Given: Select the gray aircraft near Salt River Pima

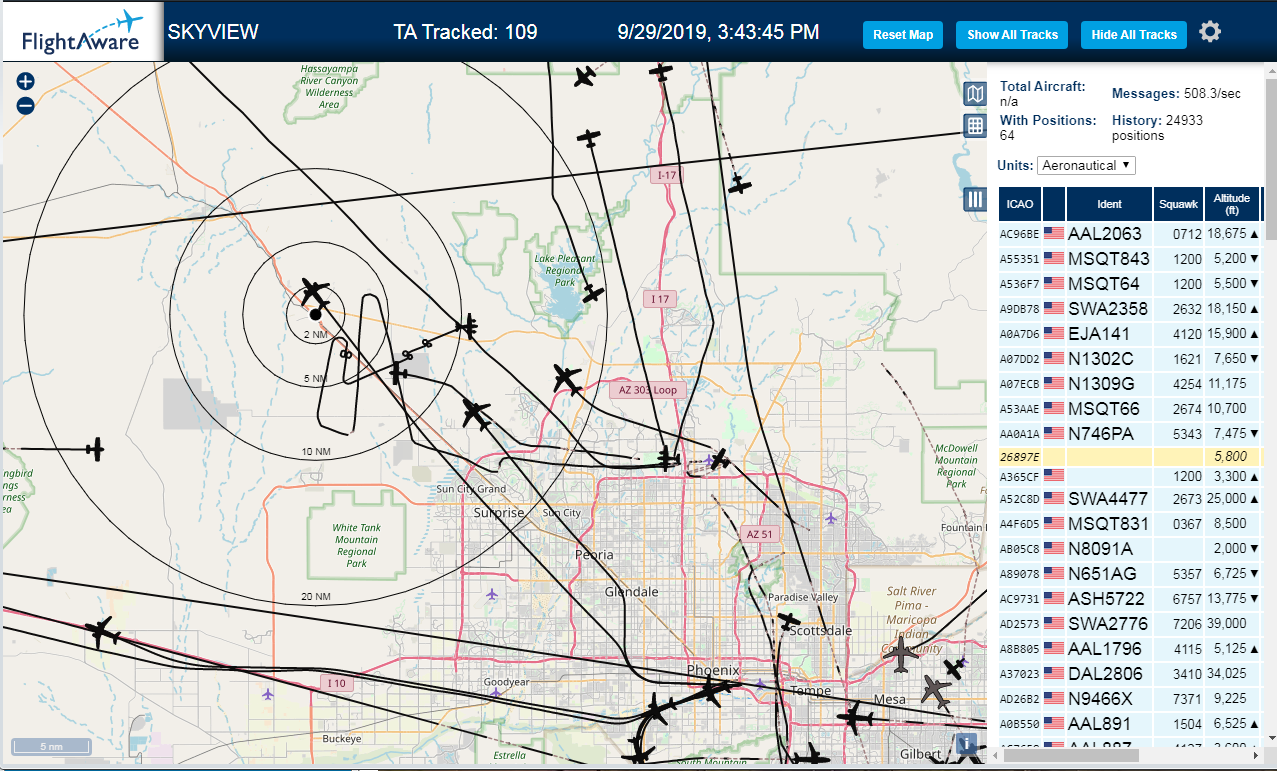Looking at the screenshot, I should coord(902,655).
